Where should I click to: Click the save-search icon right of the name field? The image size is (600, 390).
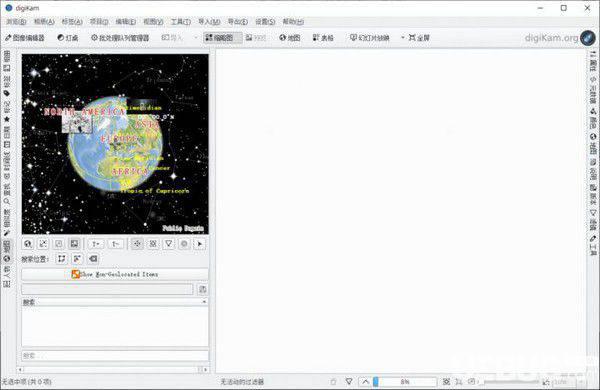[203, 289]
